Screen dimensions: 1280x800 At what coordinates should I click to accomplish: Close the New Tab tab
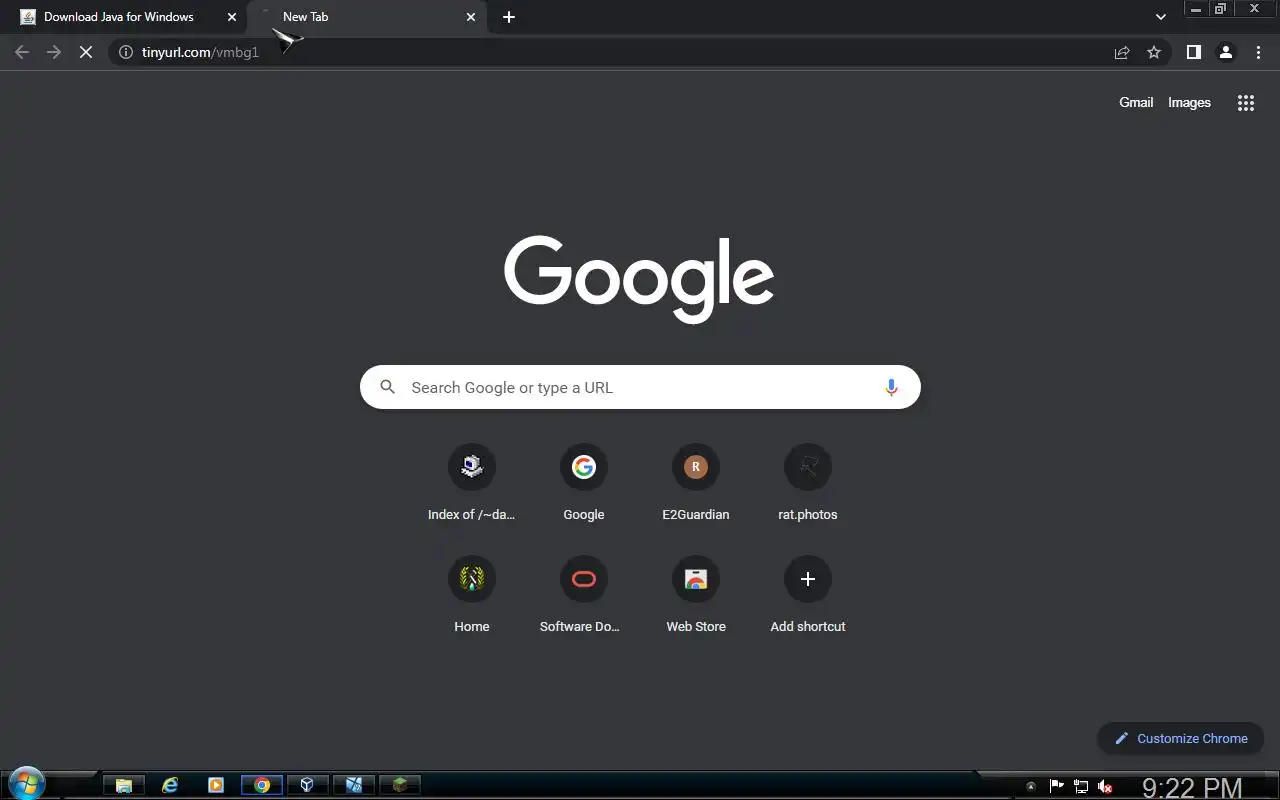(471, 17)
